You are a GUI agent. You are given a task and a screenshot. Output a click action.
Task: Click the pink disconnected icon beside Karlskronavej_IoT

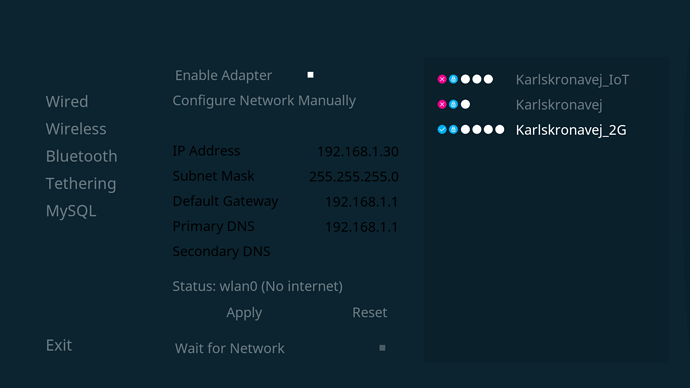point(442,79)
